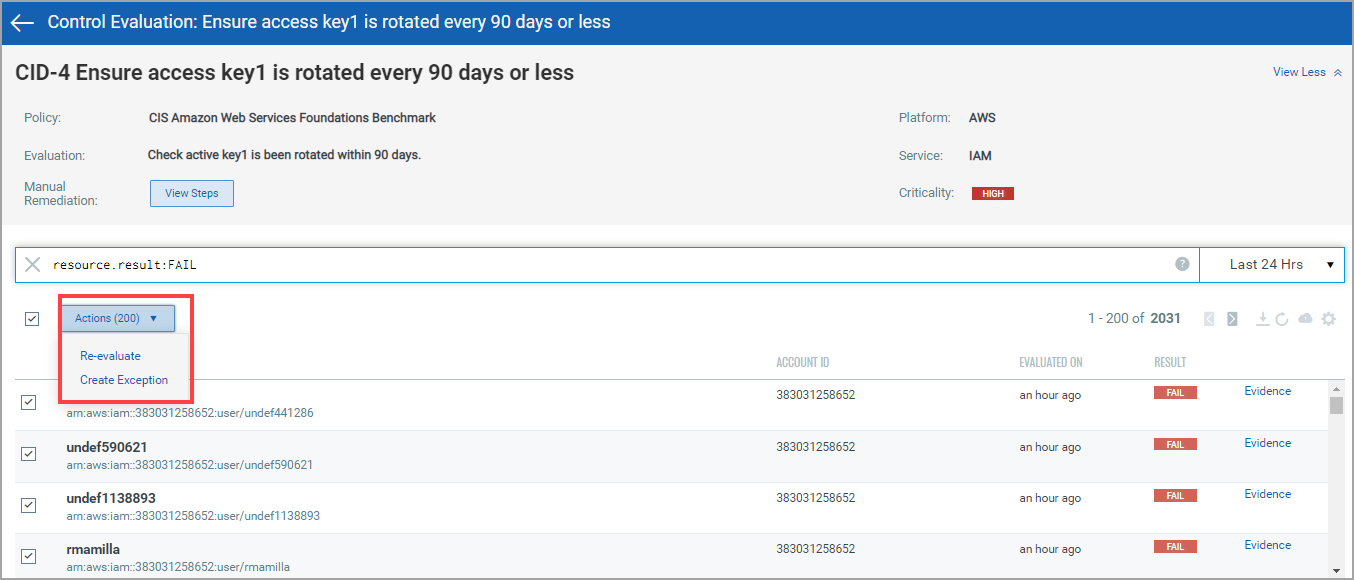Collapse details with View Less chevron
Viewport: 1354px width, 580px height.
[1337, 73]
